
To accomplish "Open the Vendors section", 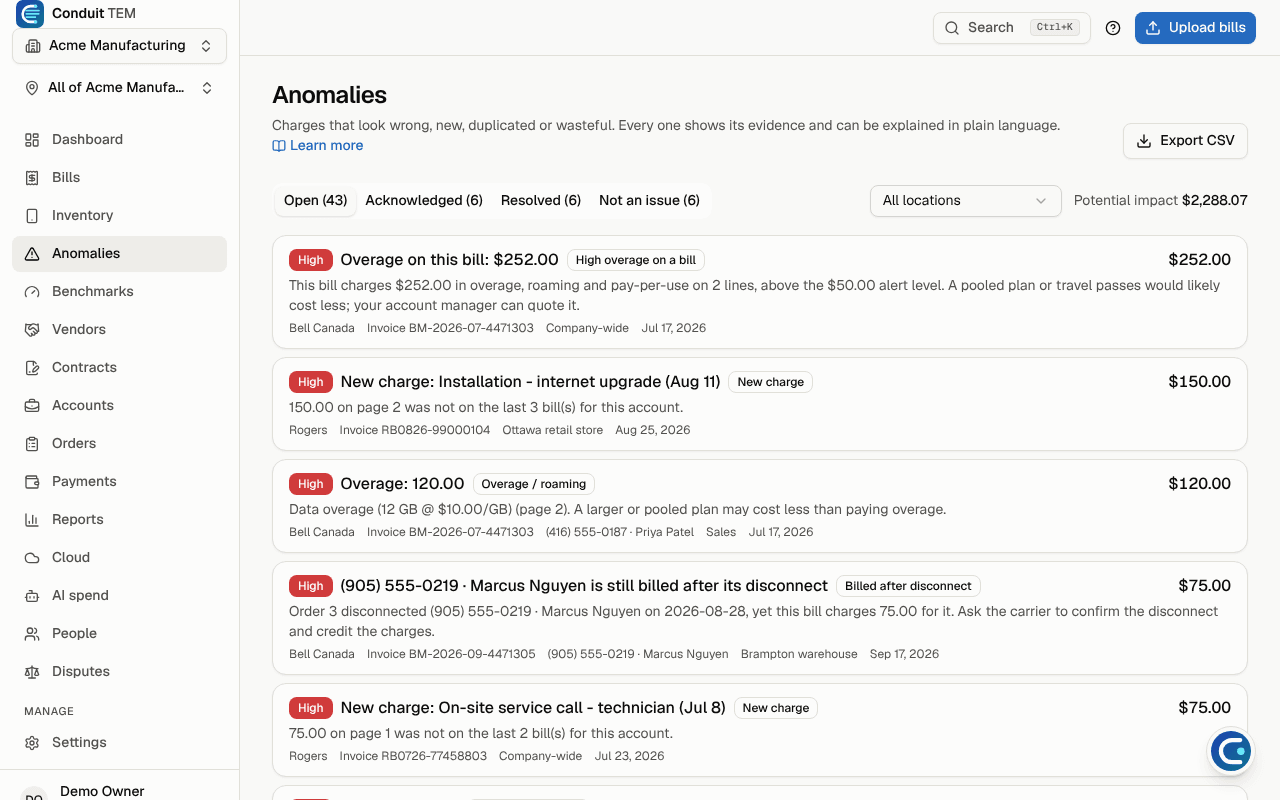I will click(x=120, y=330).
